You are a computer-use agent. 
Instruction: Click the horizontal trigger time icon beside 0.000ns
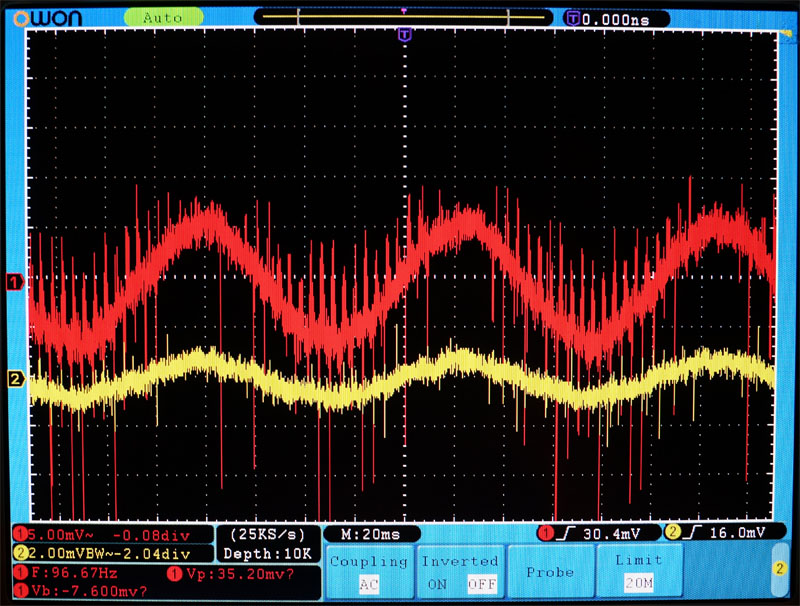(x=572, y=18)
